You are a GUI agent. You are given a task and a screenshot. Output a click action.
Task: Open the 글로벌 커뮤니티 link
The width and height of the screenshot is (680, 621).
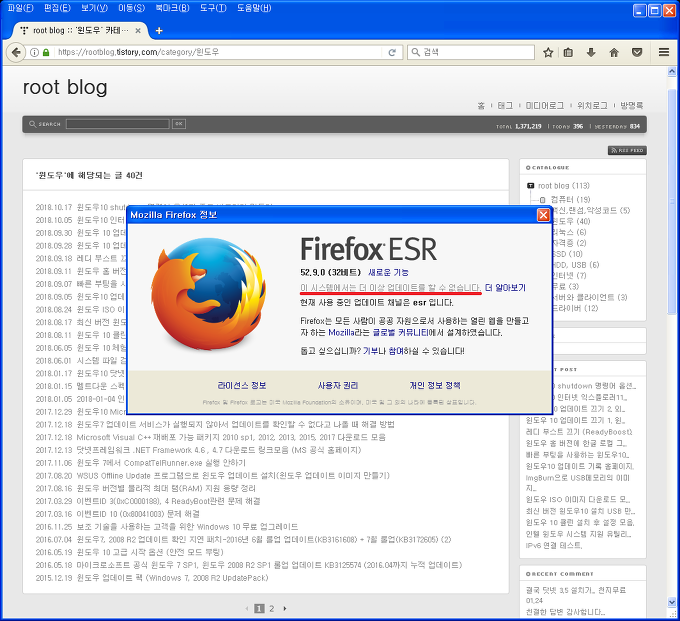[x=400, y=333]
